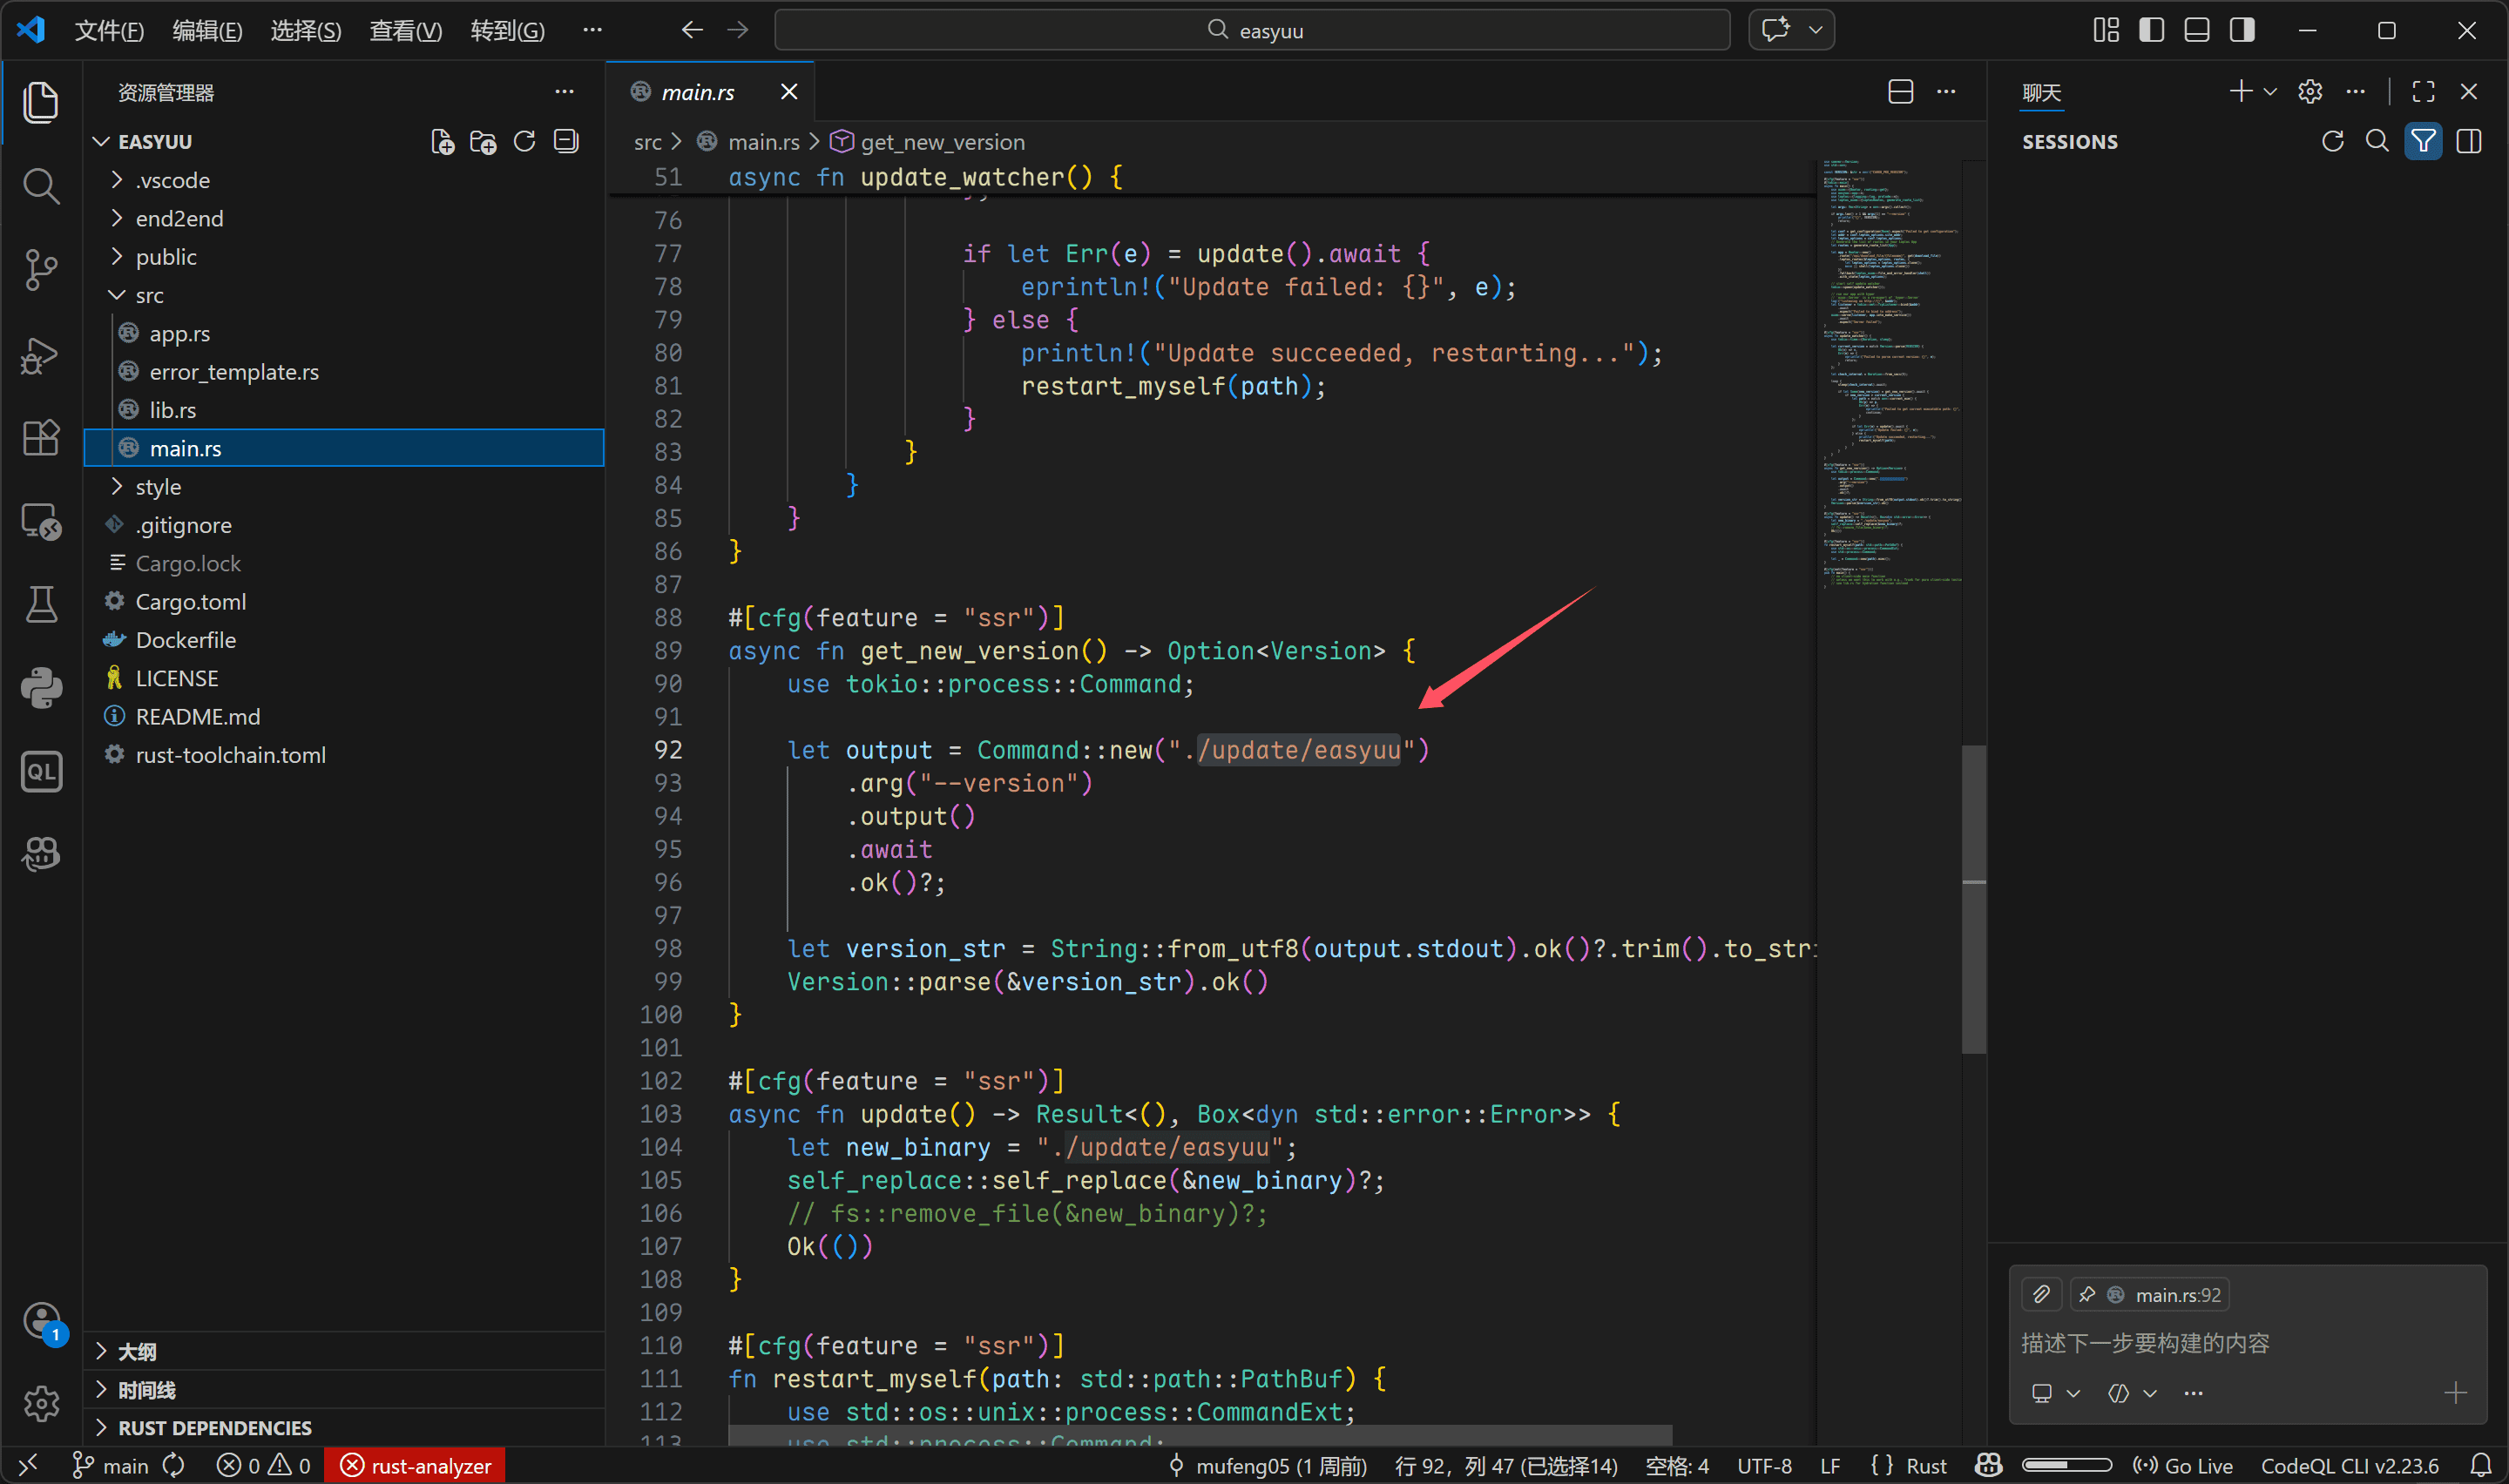2509x1484 pixels.
Task: Collapse the src folder
Action: [x=148, y=295]
